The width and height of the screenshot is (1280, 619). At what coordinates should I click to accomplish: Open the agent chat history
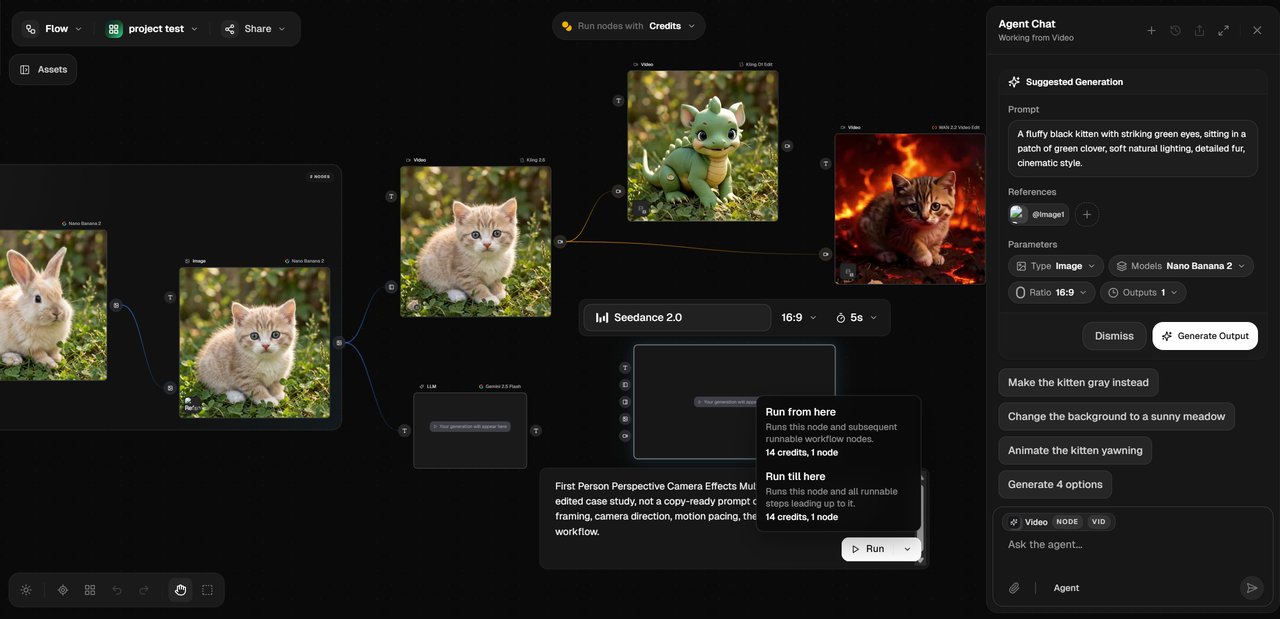(x=1175, y=31)
